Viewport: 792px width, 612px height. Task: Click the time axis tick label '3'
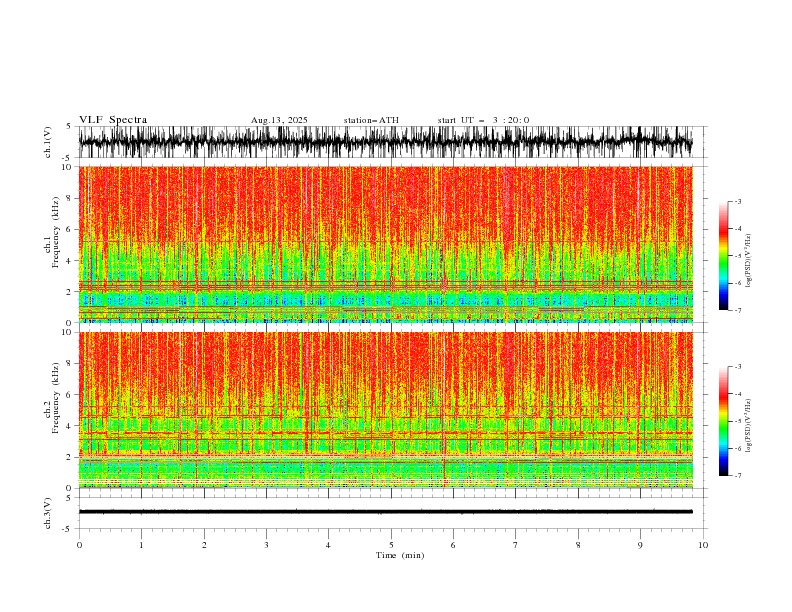tap(266, 545)
